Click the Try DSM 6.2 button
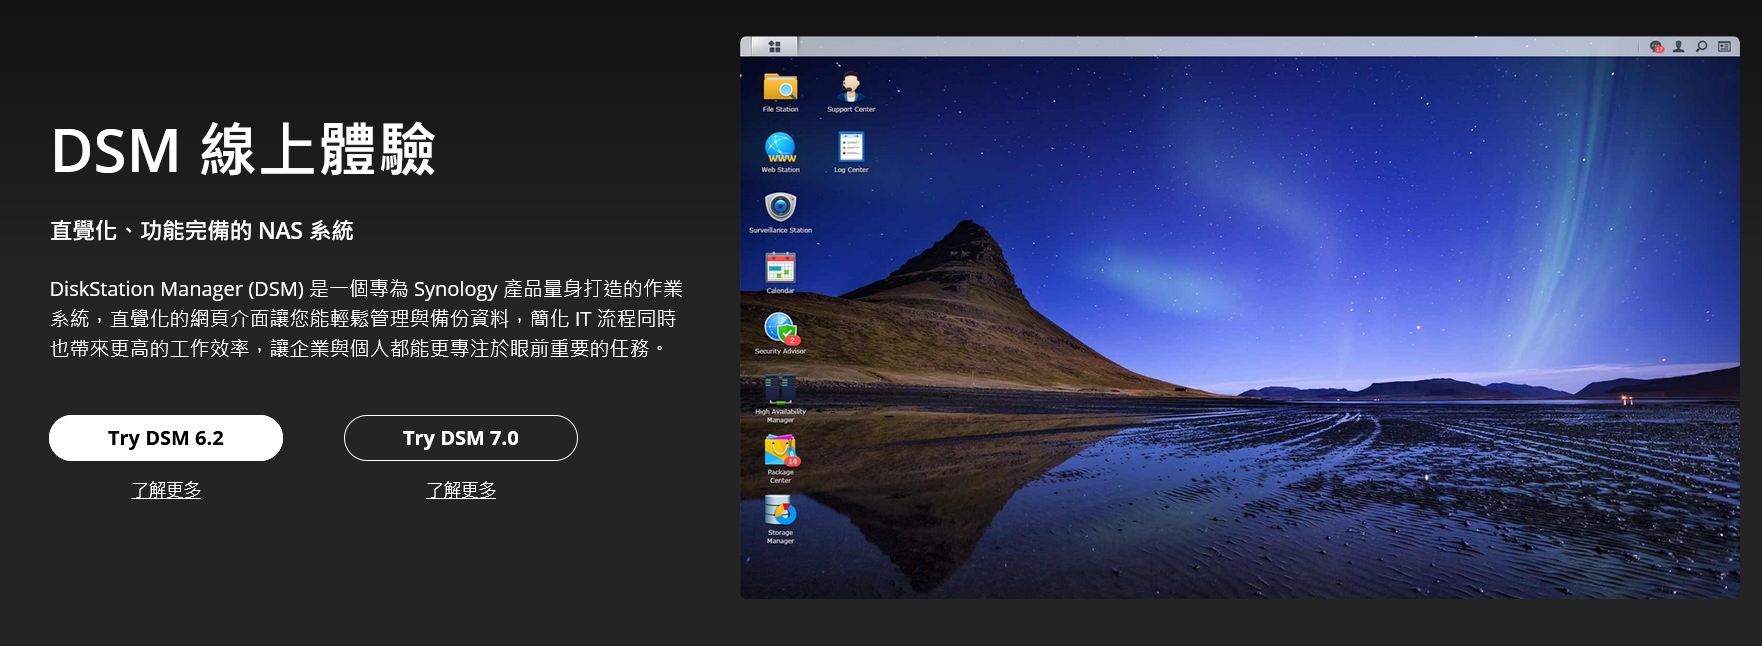Image resolution: width=1762 pixels, height=646 pixels. click(x=166, y=438)
